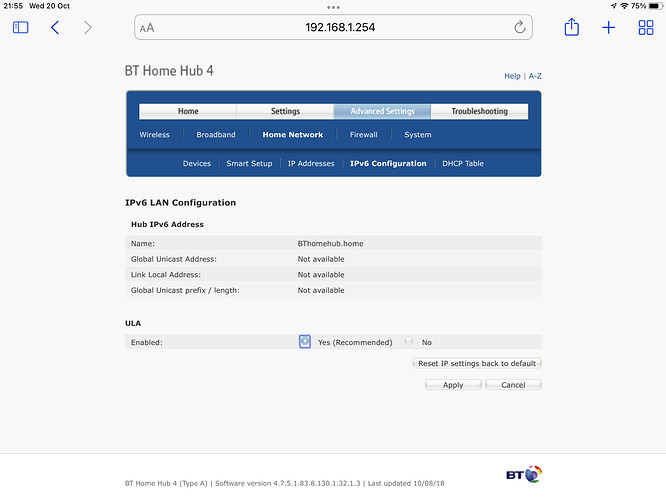This screenshot has width=666, height=500.
Task: Open the Home tab
Action: click(188, 111)
